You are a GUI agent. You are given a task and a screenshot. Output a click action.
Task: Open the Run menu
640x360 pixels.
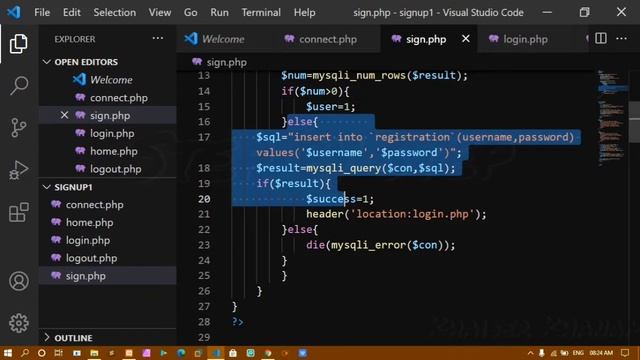pos(219,13)
